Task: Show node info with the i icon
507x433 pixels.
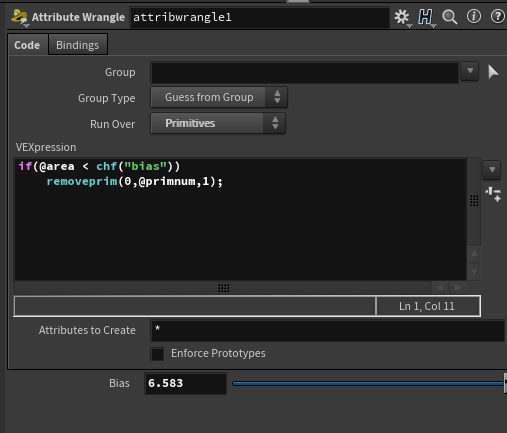Action: click(x=474, y=16)
